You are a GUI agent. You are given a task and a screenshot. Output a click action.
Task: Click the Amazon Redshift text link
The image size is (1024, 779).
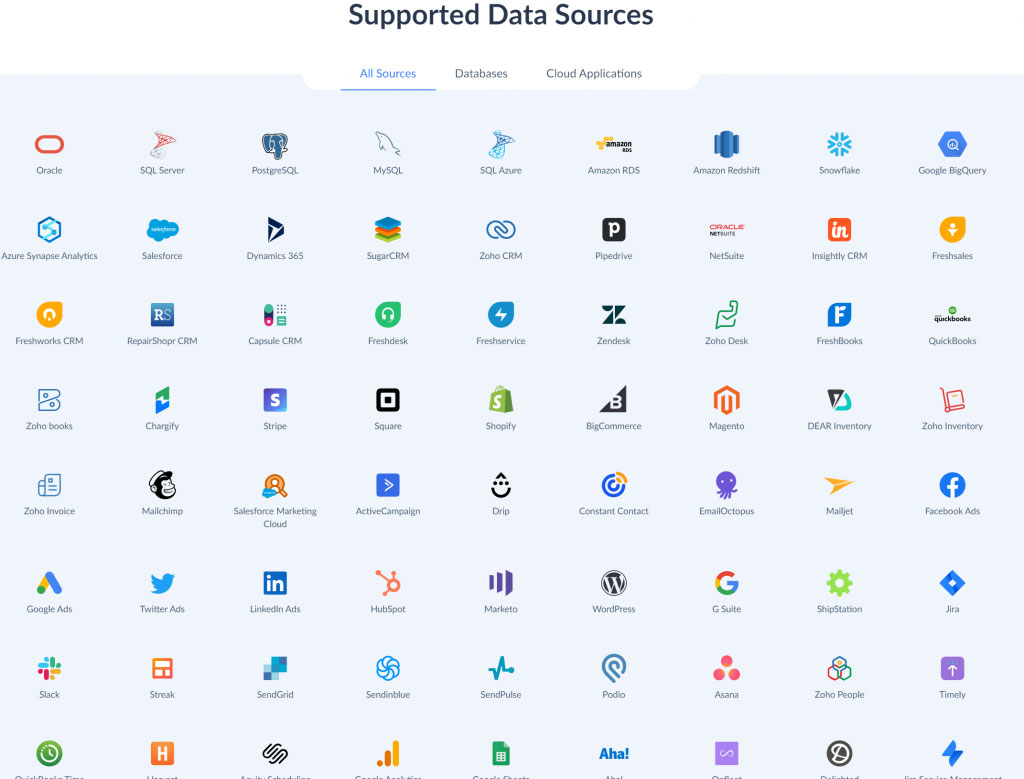[727, 170]
